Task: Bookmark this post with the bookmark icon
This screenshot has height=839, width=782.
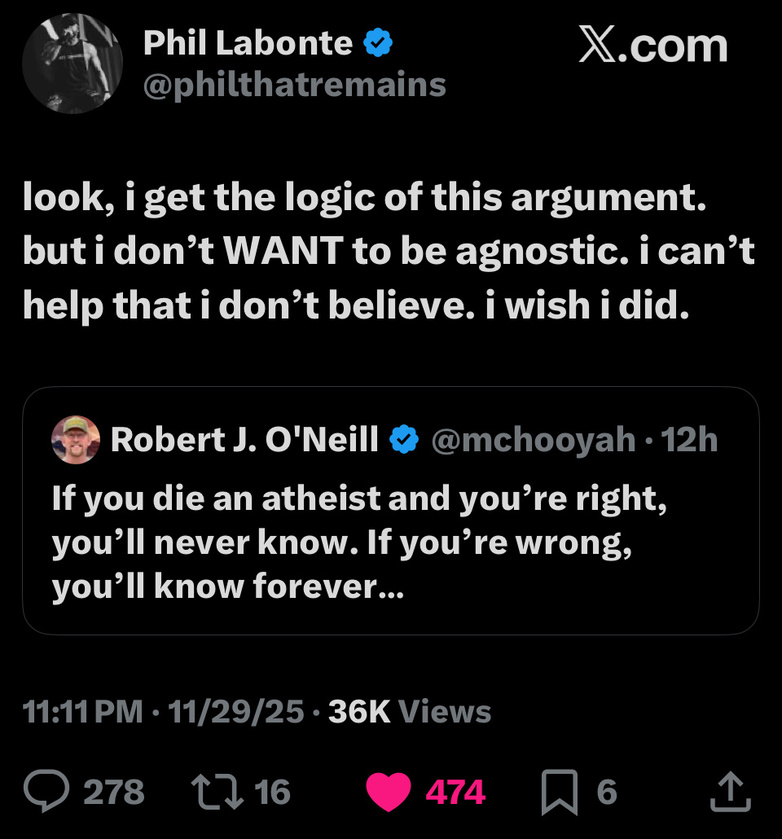Action: (559, 792)
